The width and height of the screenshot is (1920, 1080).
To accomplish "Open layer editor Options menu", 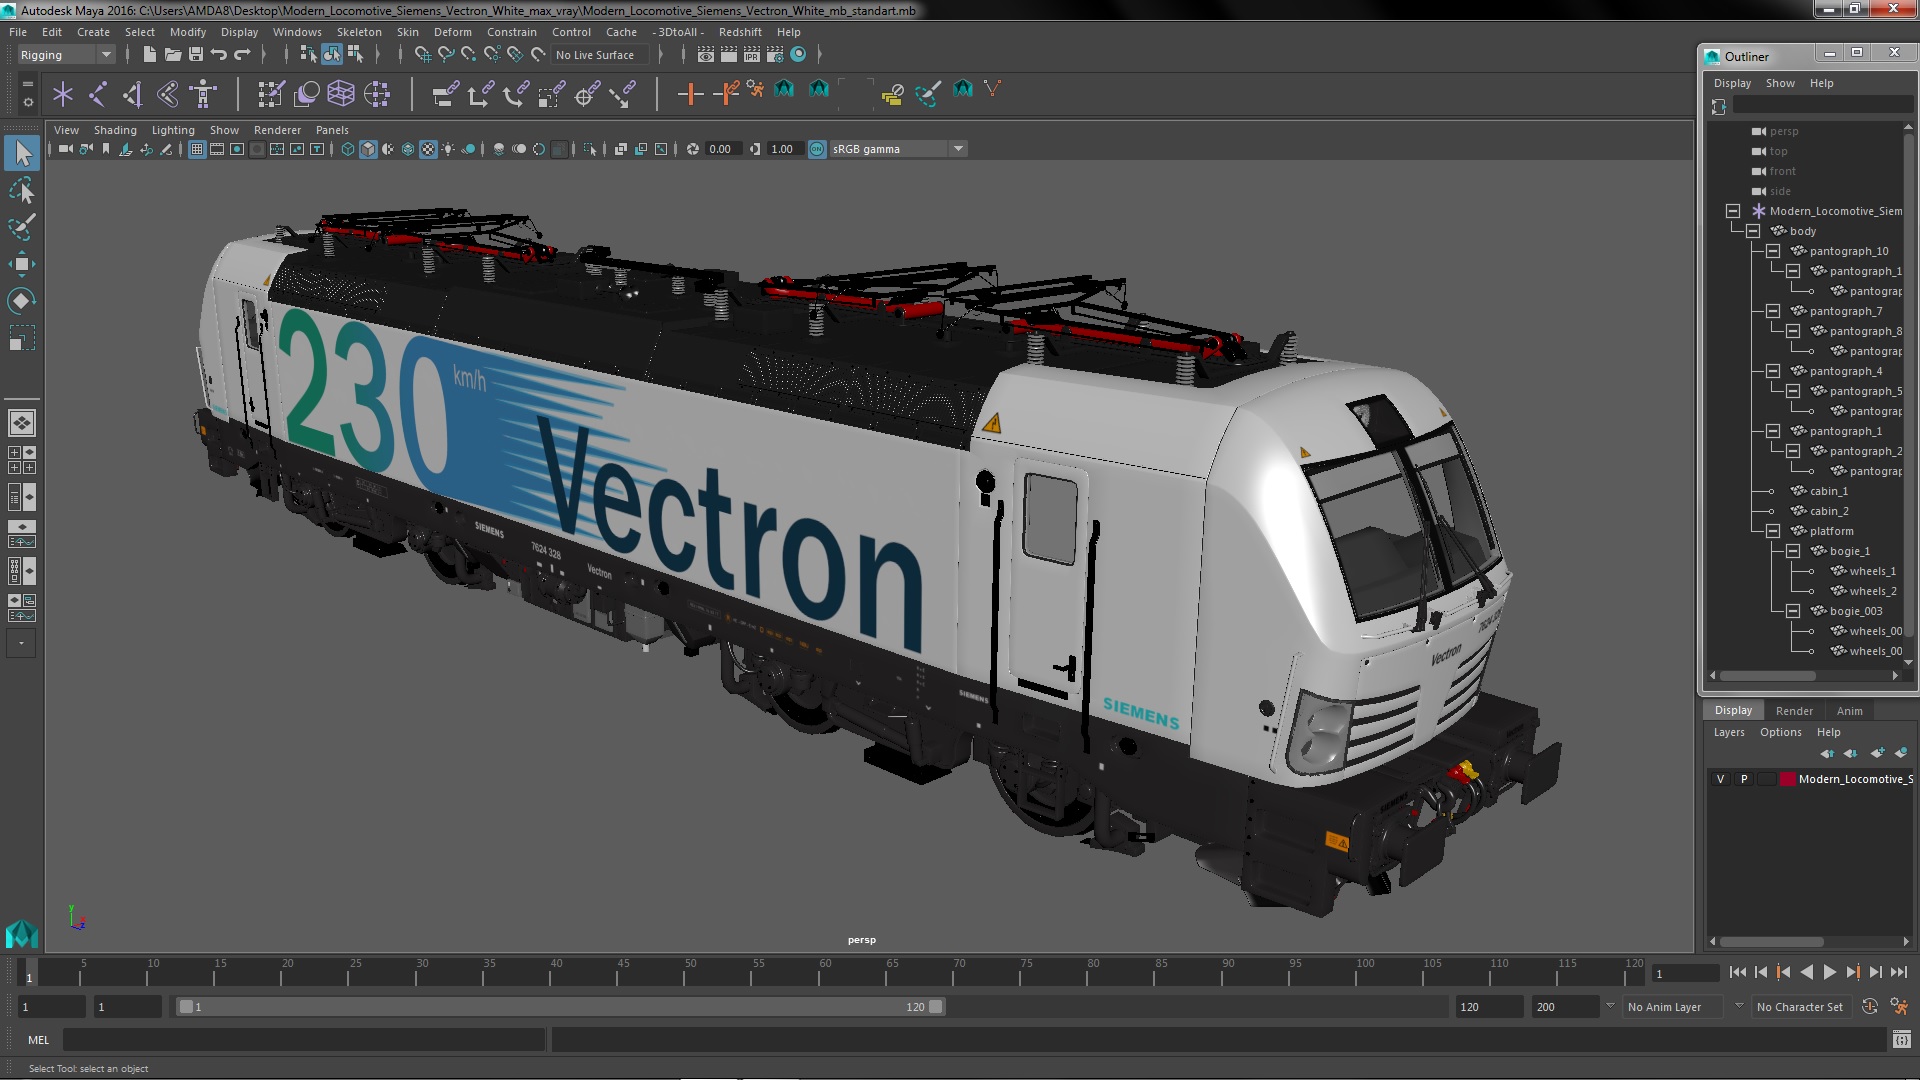I will click(x=1780, y=732).
